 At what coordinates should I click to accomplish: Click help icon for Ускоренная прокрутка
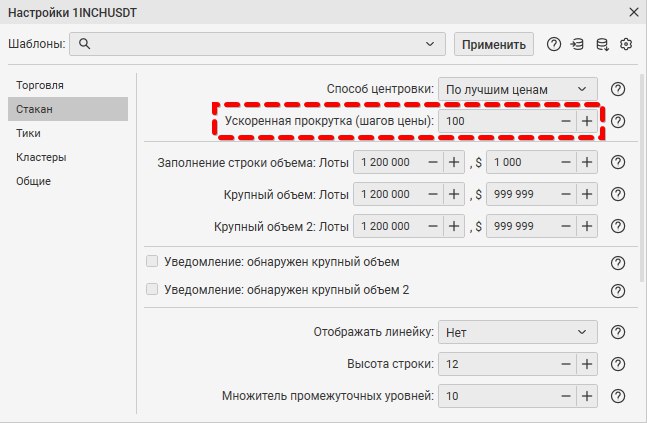click(x=617, y=121)
